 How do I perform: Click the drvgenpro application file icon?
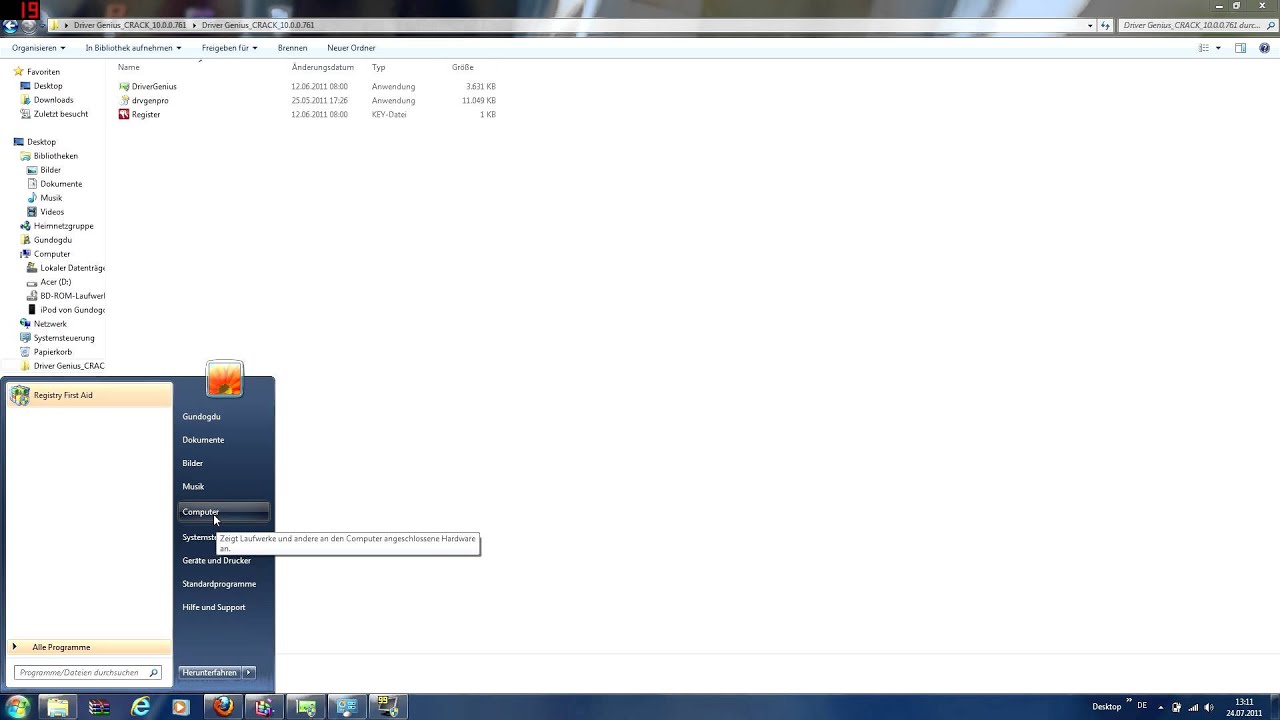[124, 101]
